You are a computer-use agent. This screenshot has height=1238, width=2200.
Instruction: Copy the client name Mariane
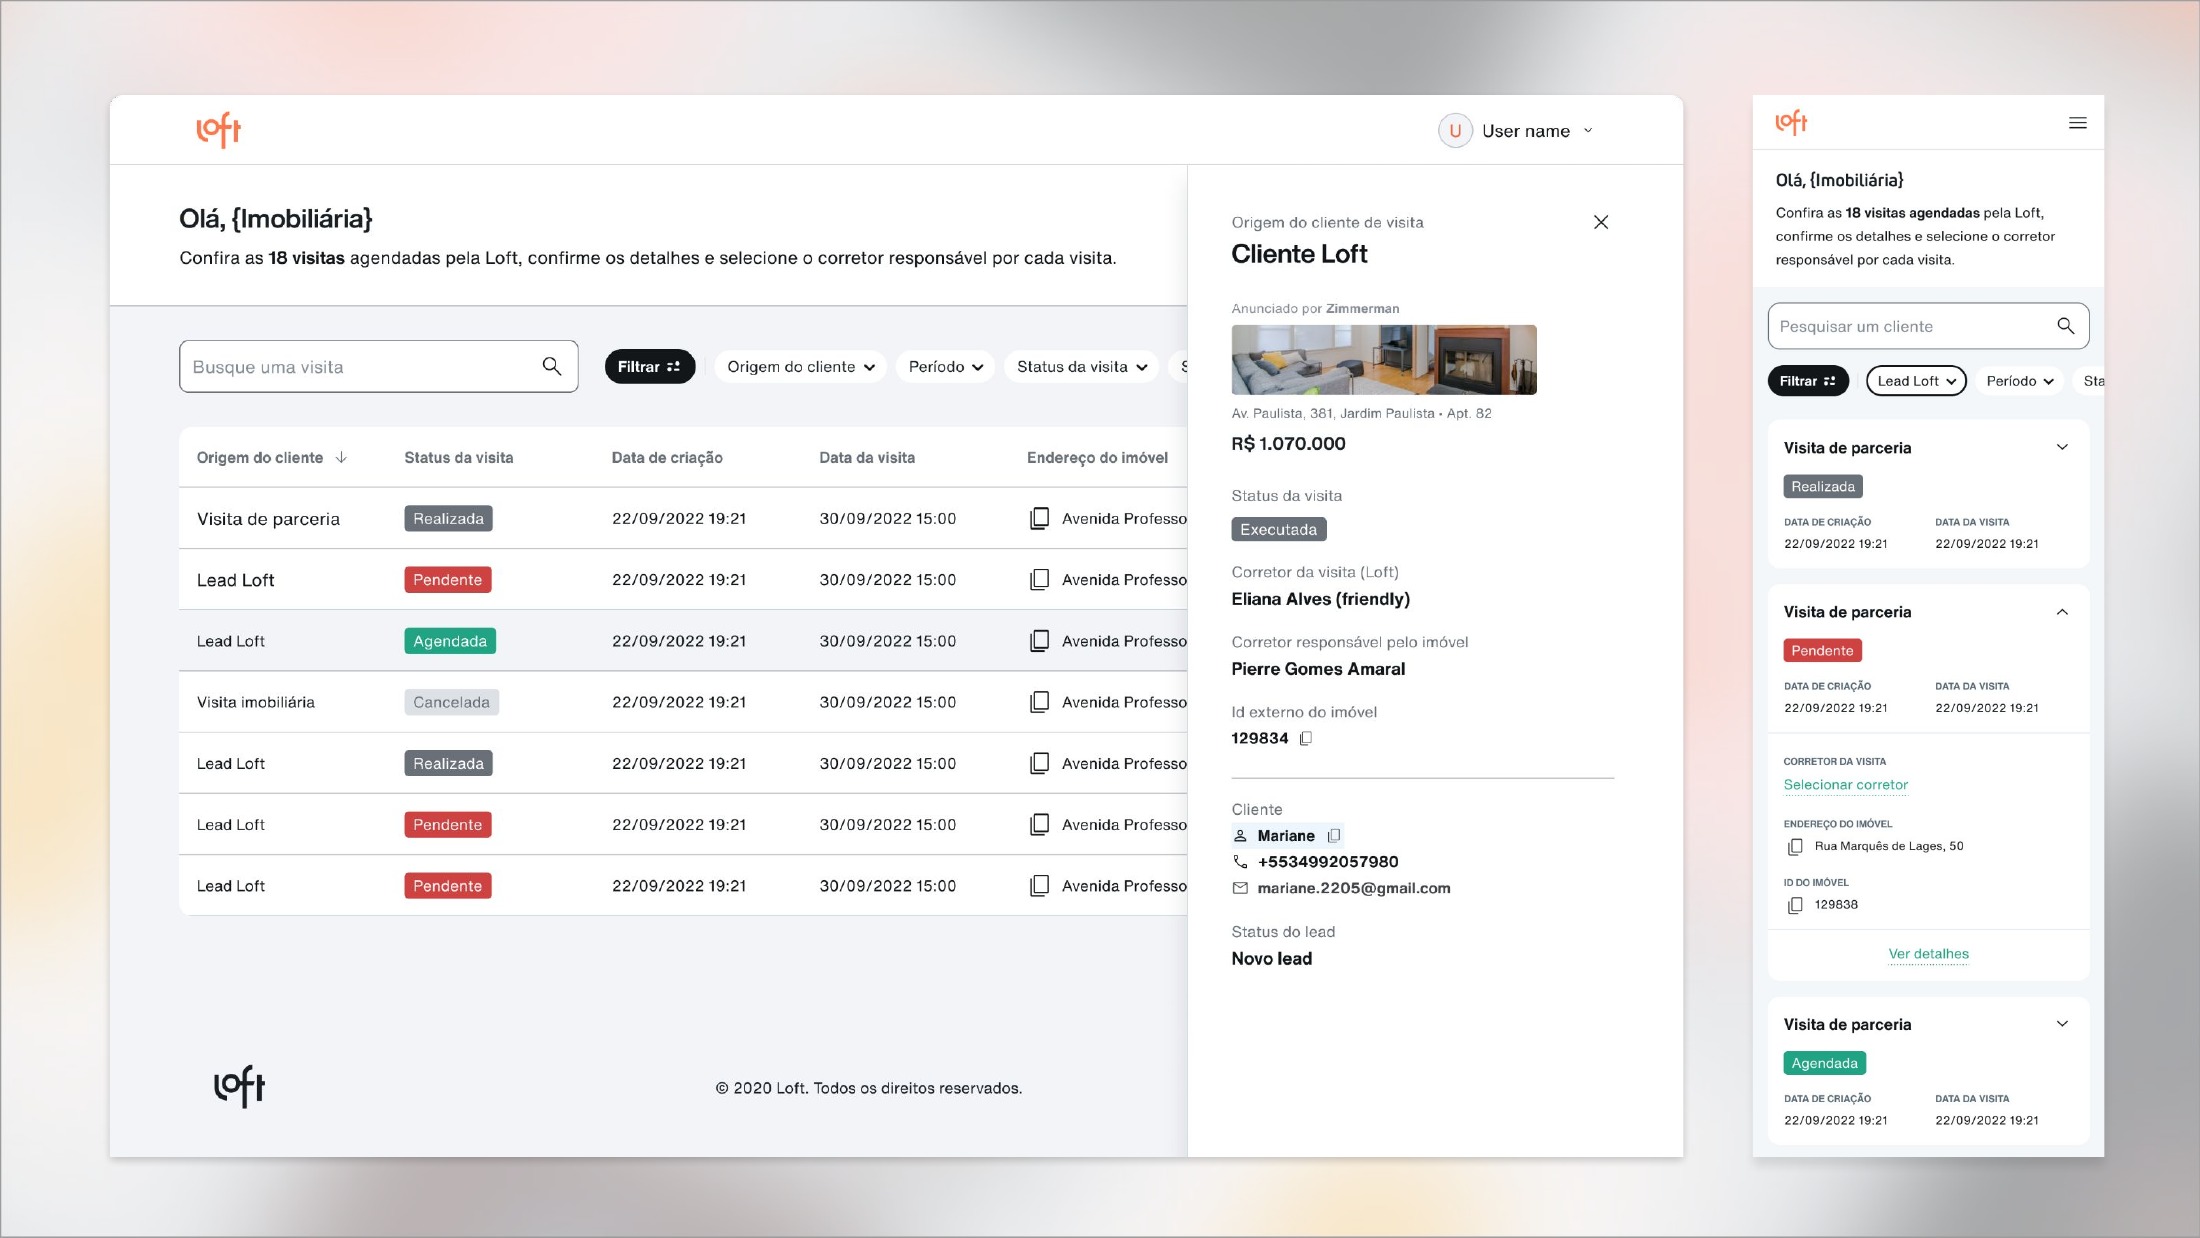[1333, 836]
